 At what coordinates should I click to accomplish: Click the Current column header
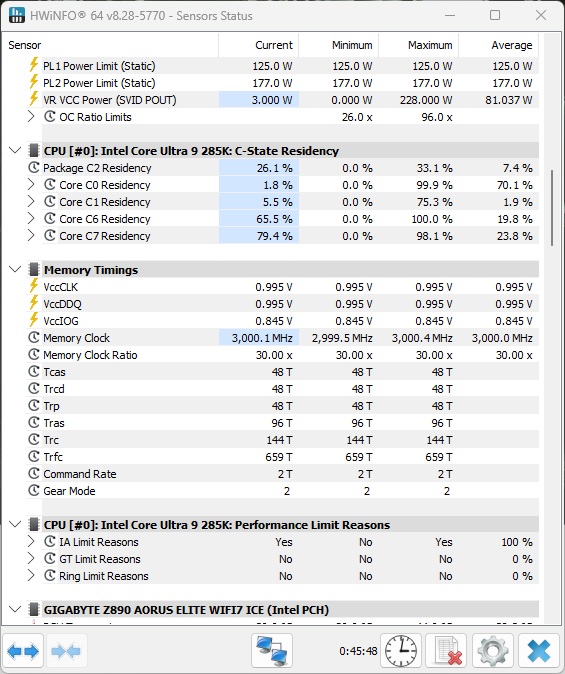pos(258,45)
